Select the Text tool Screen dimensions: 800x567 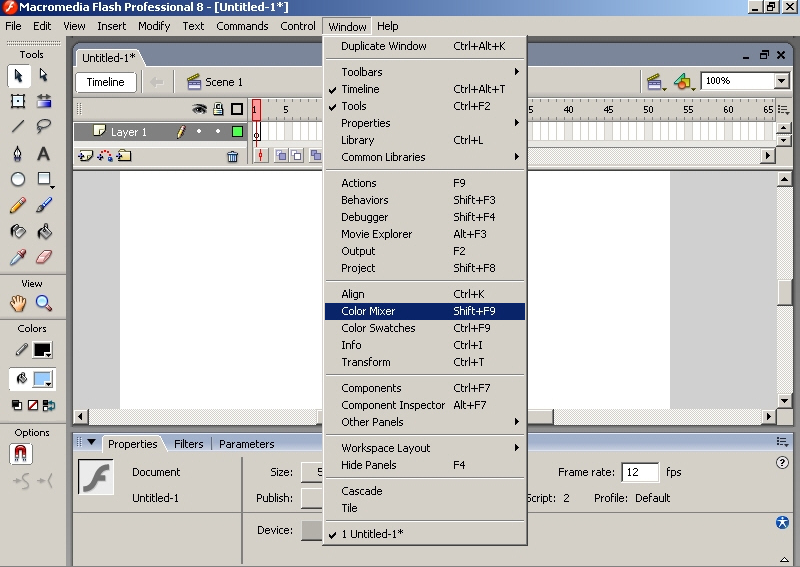(x=44, y=153)
